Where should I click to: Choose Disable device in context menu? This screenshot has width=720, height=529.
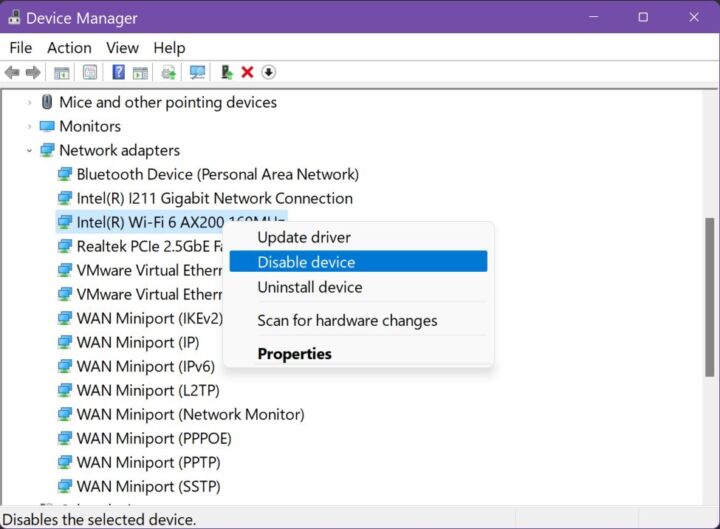coord(358,262)
